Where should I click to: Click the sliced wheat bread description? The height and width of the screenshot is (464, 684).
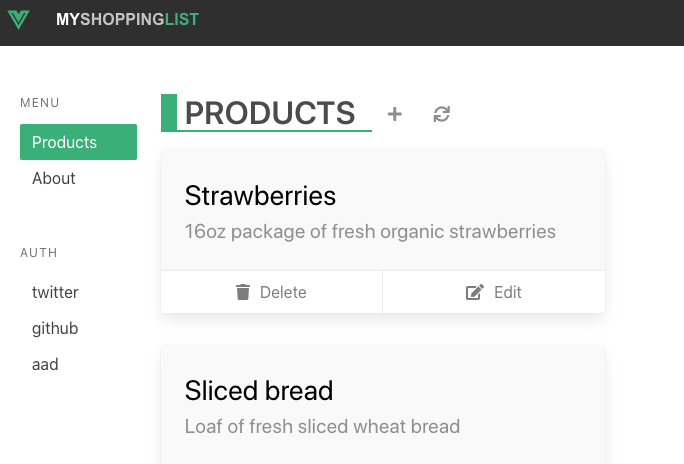322,427
